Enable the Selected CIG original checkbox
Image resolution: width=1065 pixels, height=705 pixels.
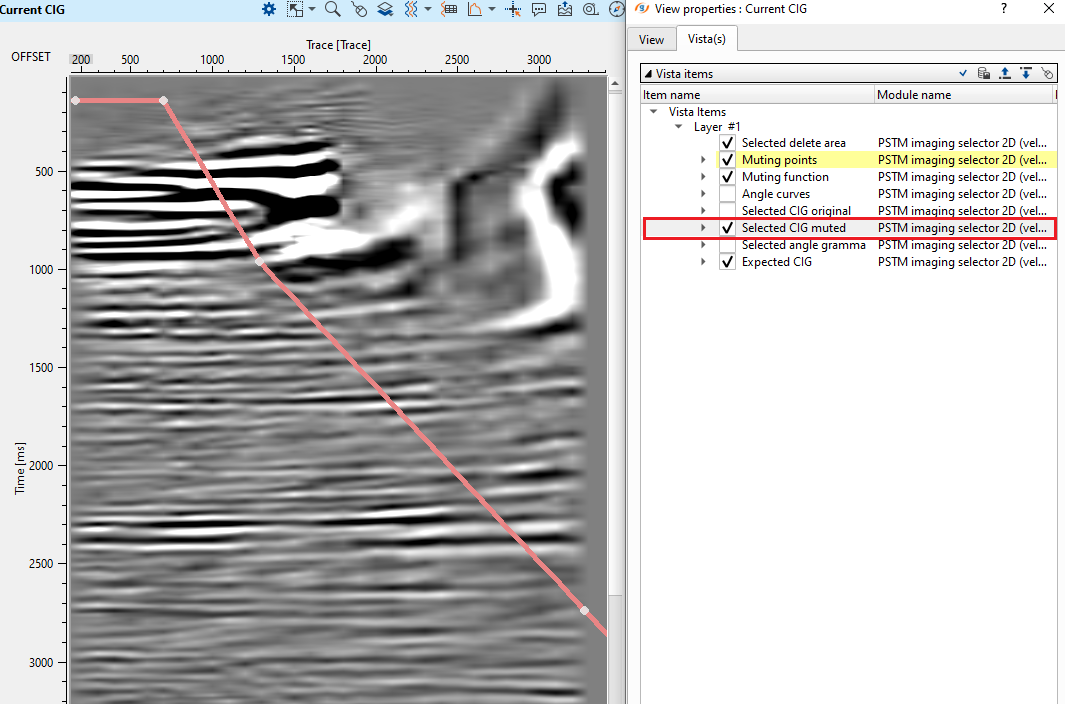pos(727,211)
